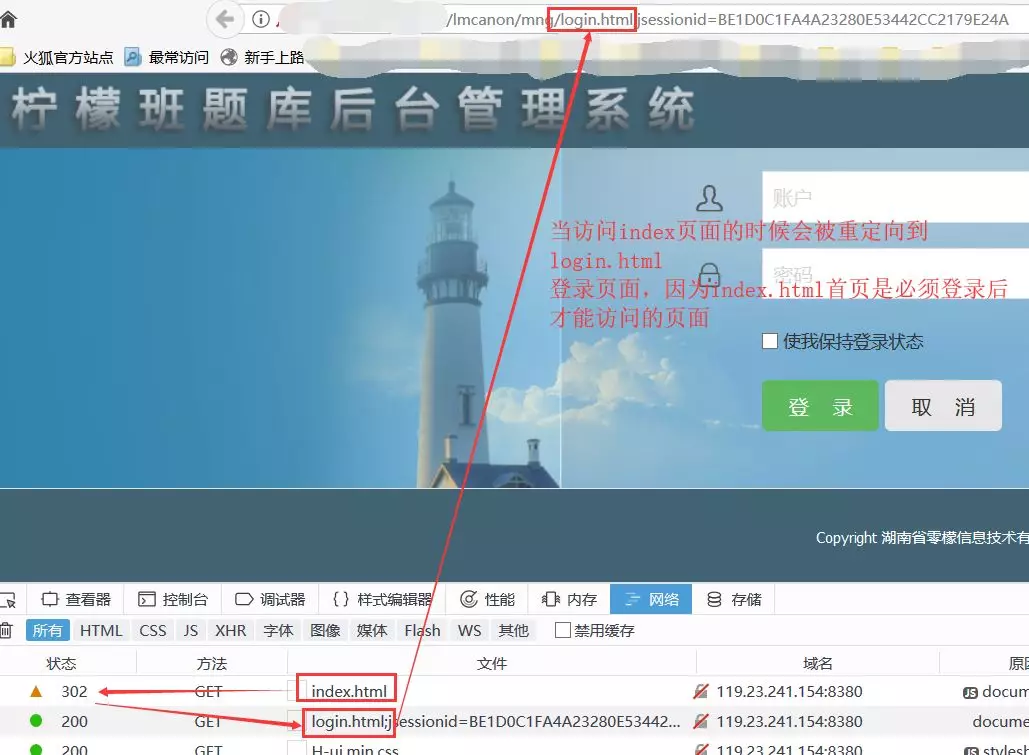The height and width of the screenshot is (755, 1029).
Task: Open the 存储 storage tab
Action: (x=734, y=600)
